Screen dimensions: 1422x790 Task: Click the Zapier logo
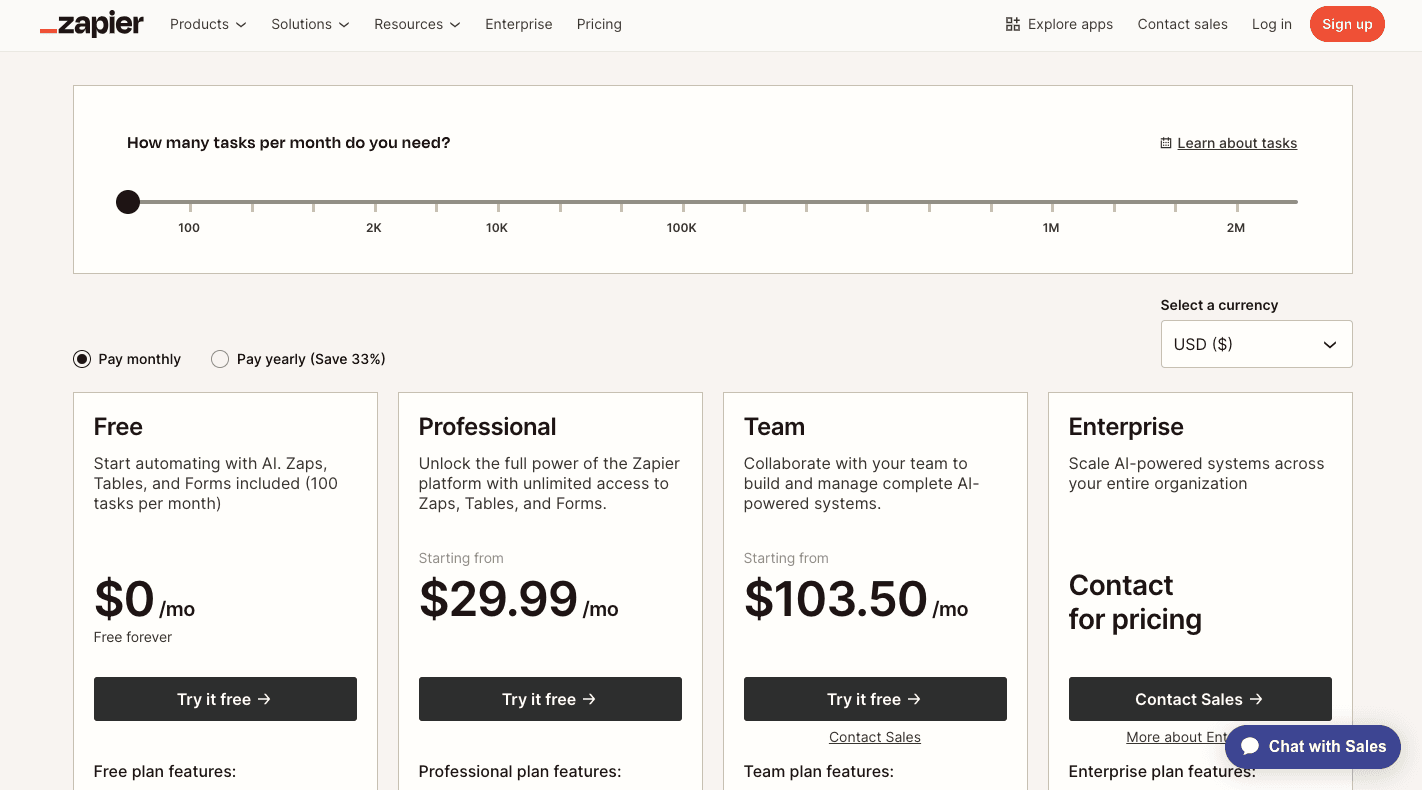click(x=91, y=24)
